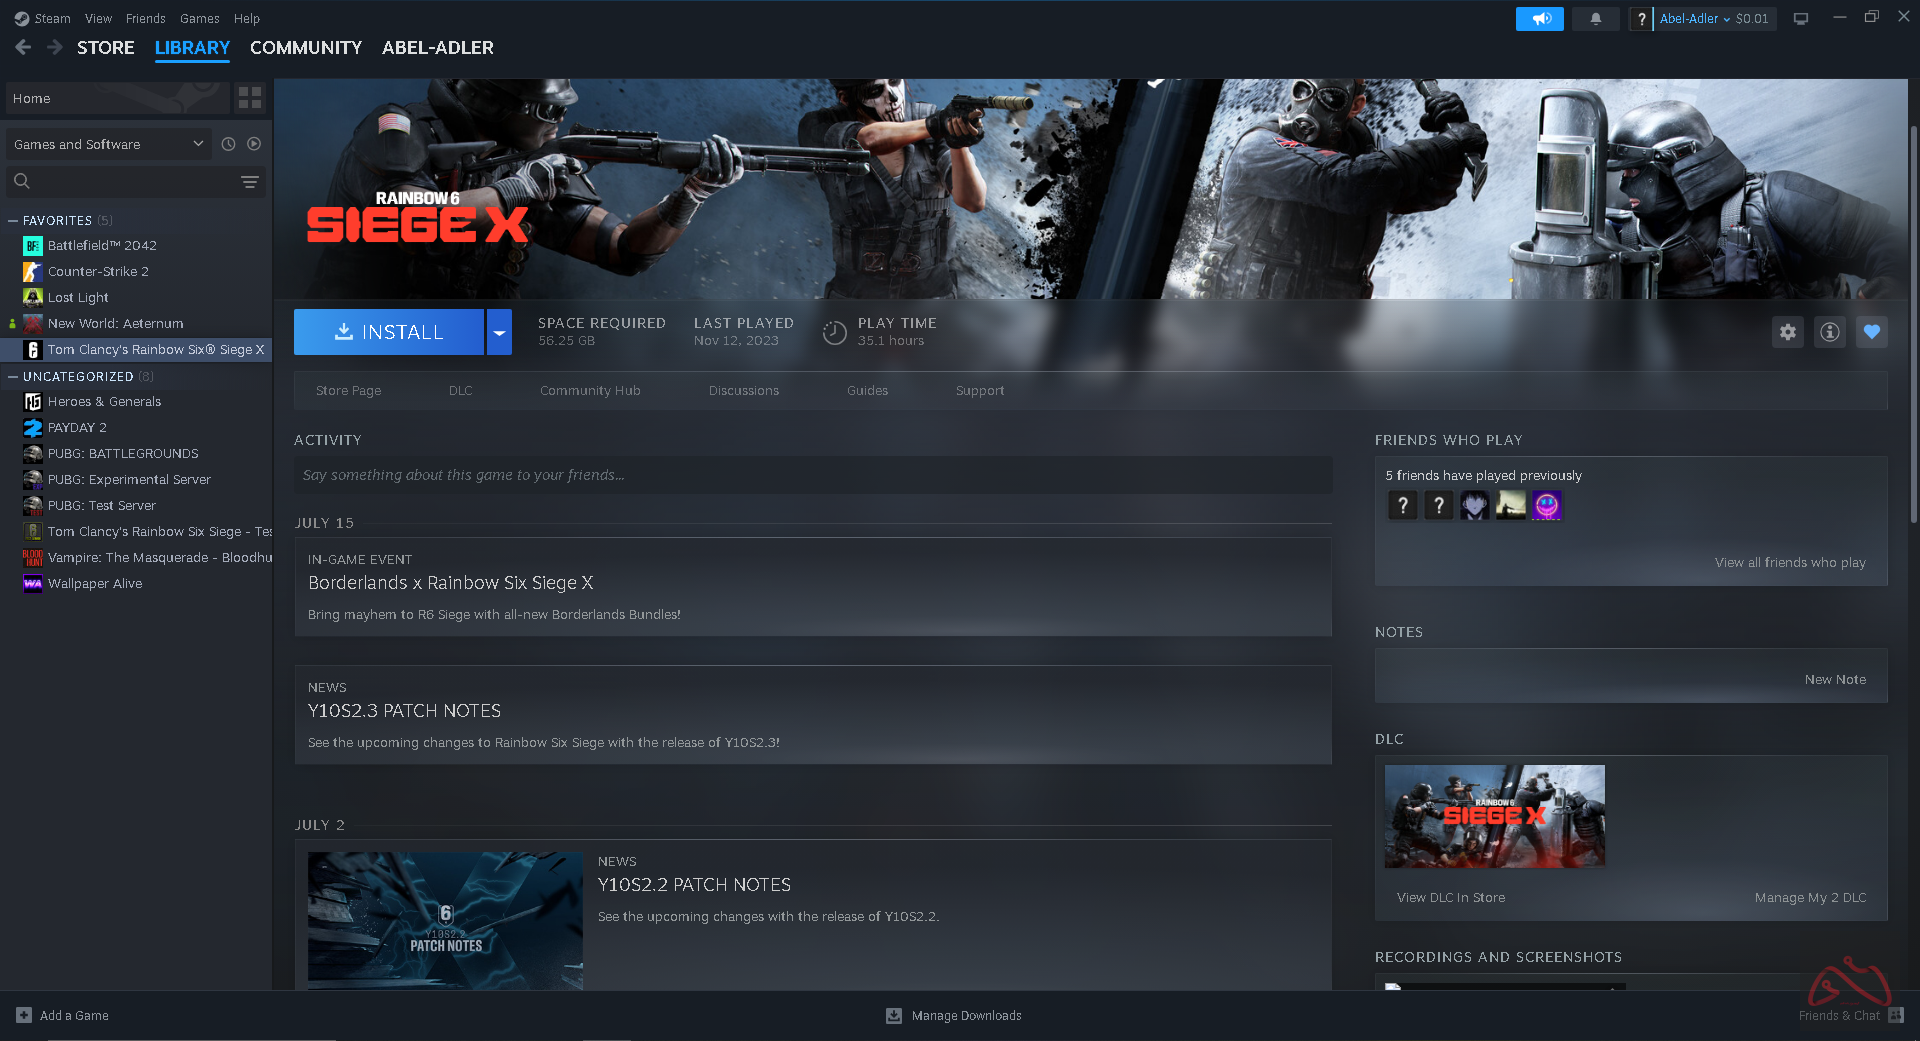The height and width of the screenshot is (1041, 1920).
Task: Switch library to grid collections view
Action: (250, 98)
